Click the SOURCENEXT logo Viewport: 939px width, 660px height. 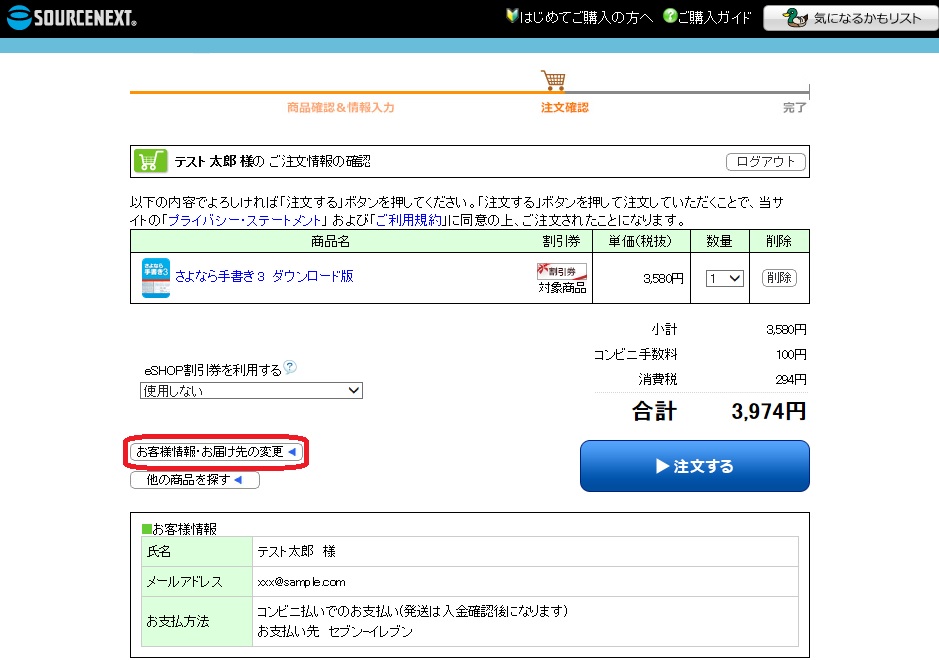(72, 17)
